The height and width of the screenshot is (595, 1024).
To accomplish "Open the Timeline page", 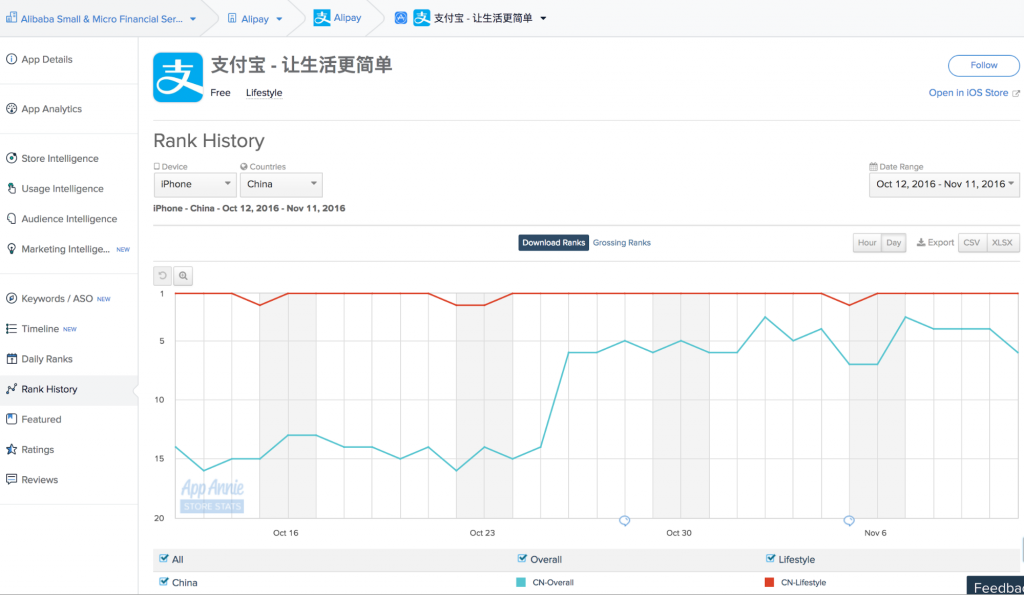I will point(40,329).
